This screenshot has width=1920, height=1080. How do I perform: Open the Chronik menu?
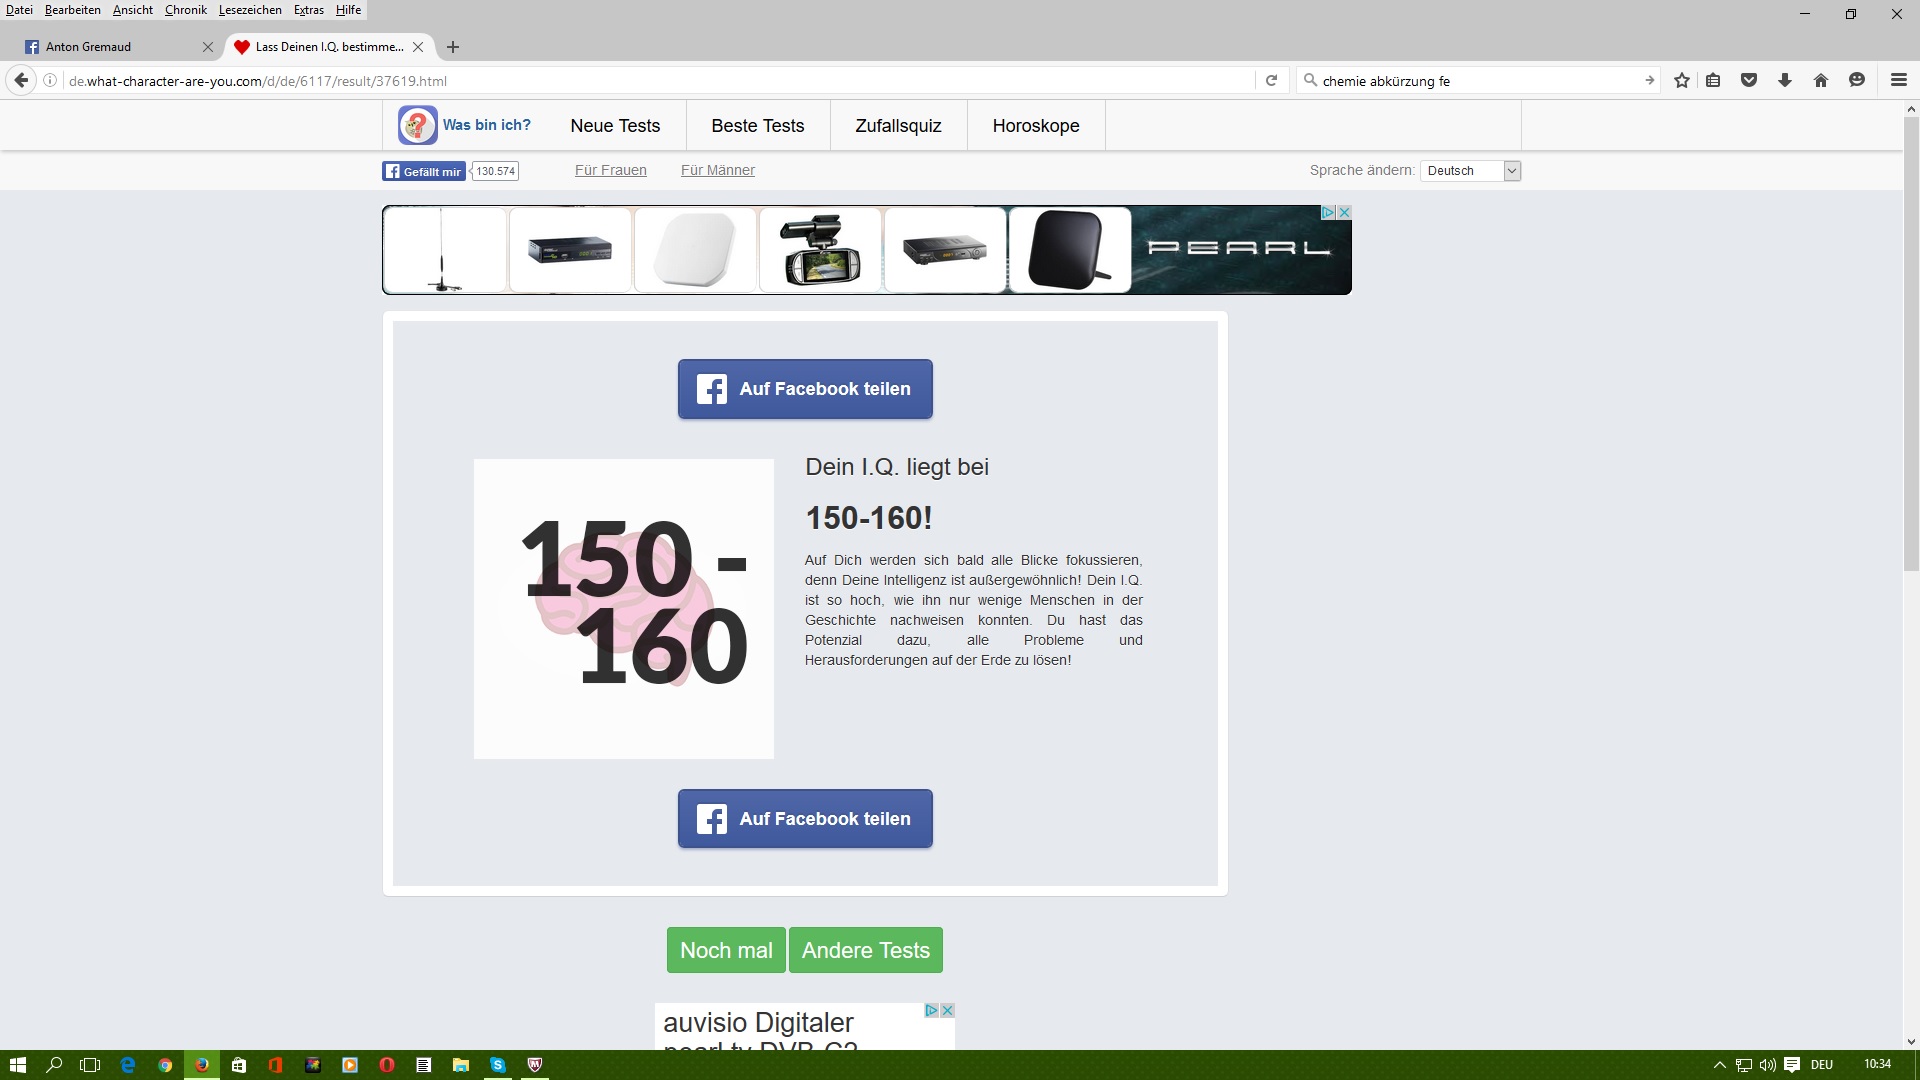coord(185,10)
